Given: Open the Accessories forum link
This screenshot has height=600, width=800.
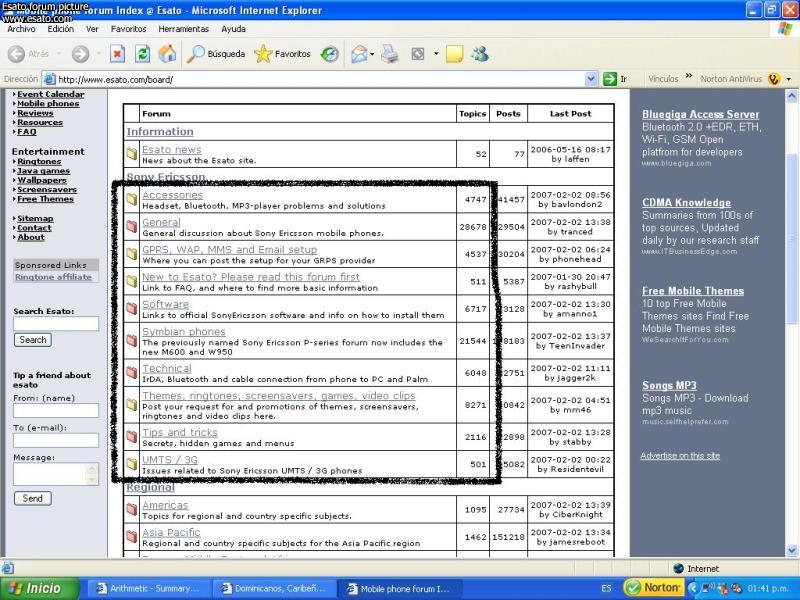Looking at the screenshot, I should (x=172, y=195).
